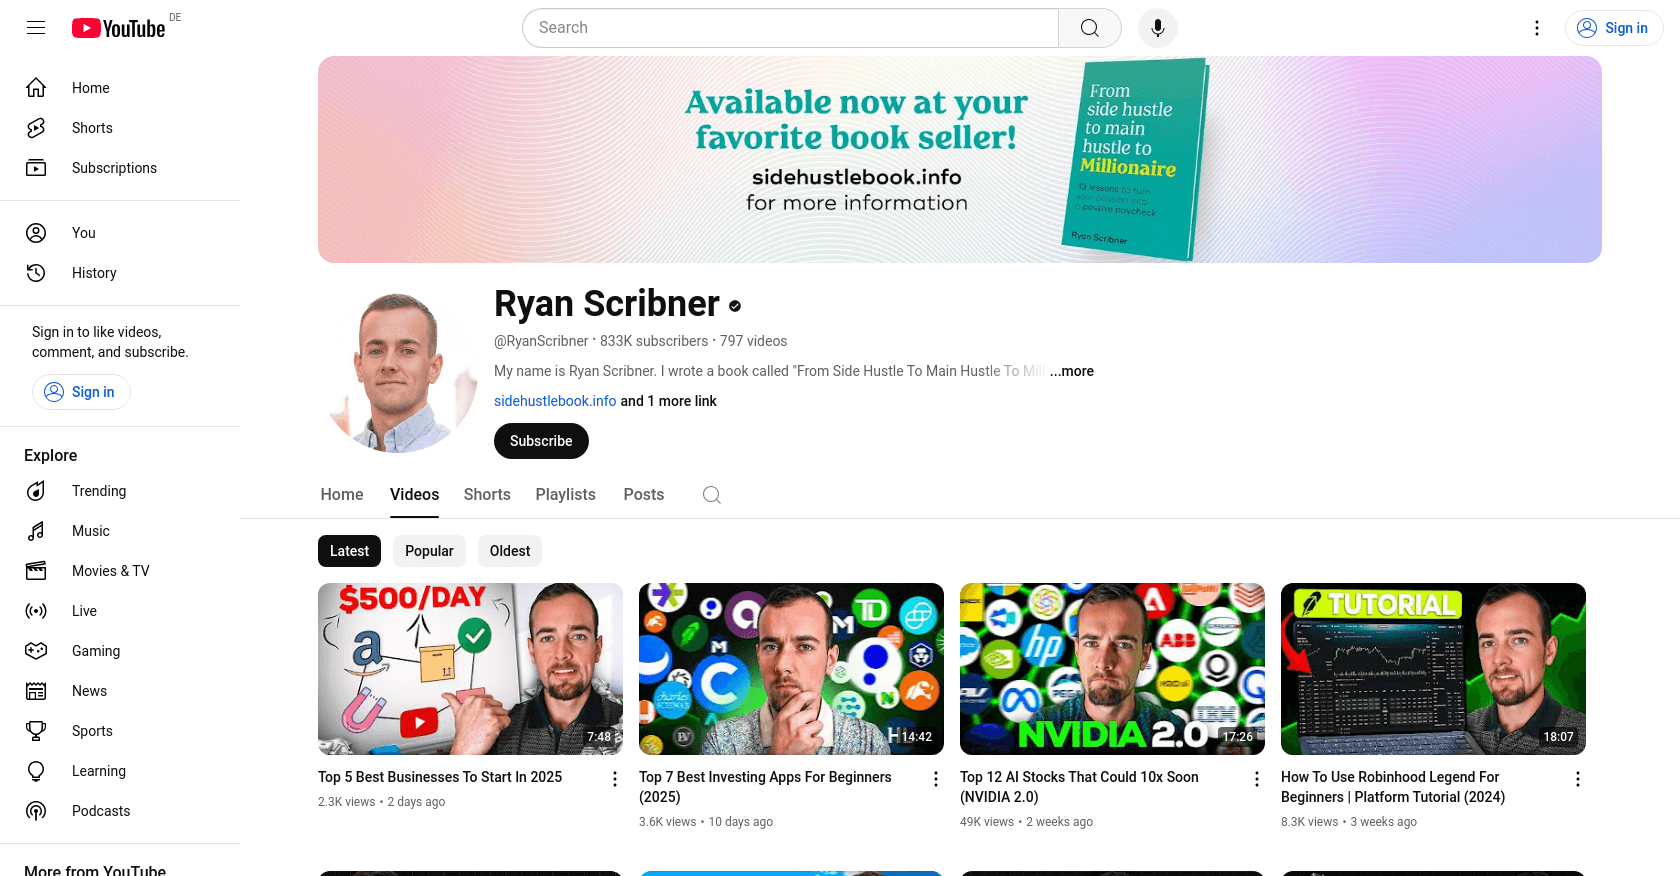Open the sidehustlebook.info link
1680x876 pixels.
click(555, 401)
